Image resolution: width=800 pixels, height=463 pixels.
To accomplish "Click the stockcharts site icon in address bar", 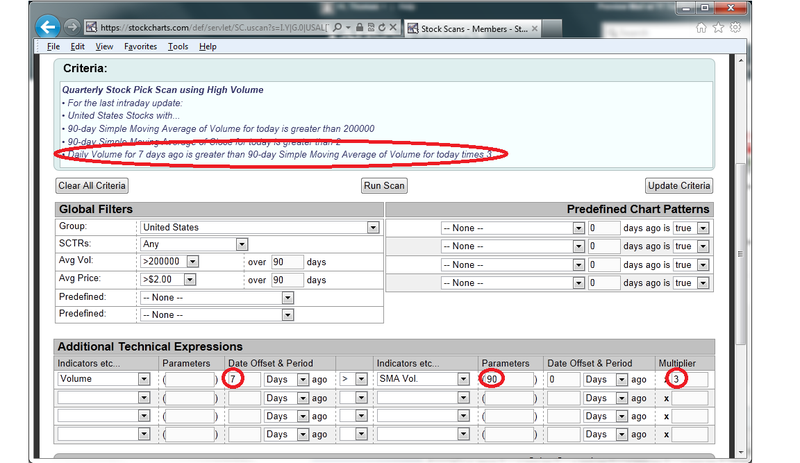I will pos(91,28).
